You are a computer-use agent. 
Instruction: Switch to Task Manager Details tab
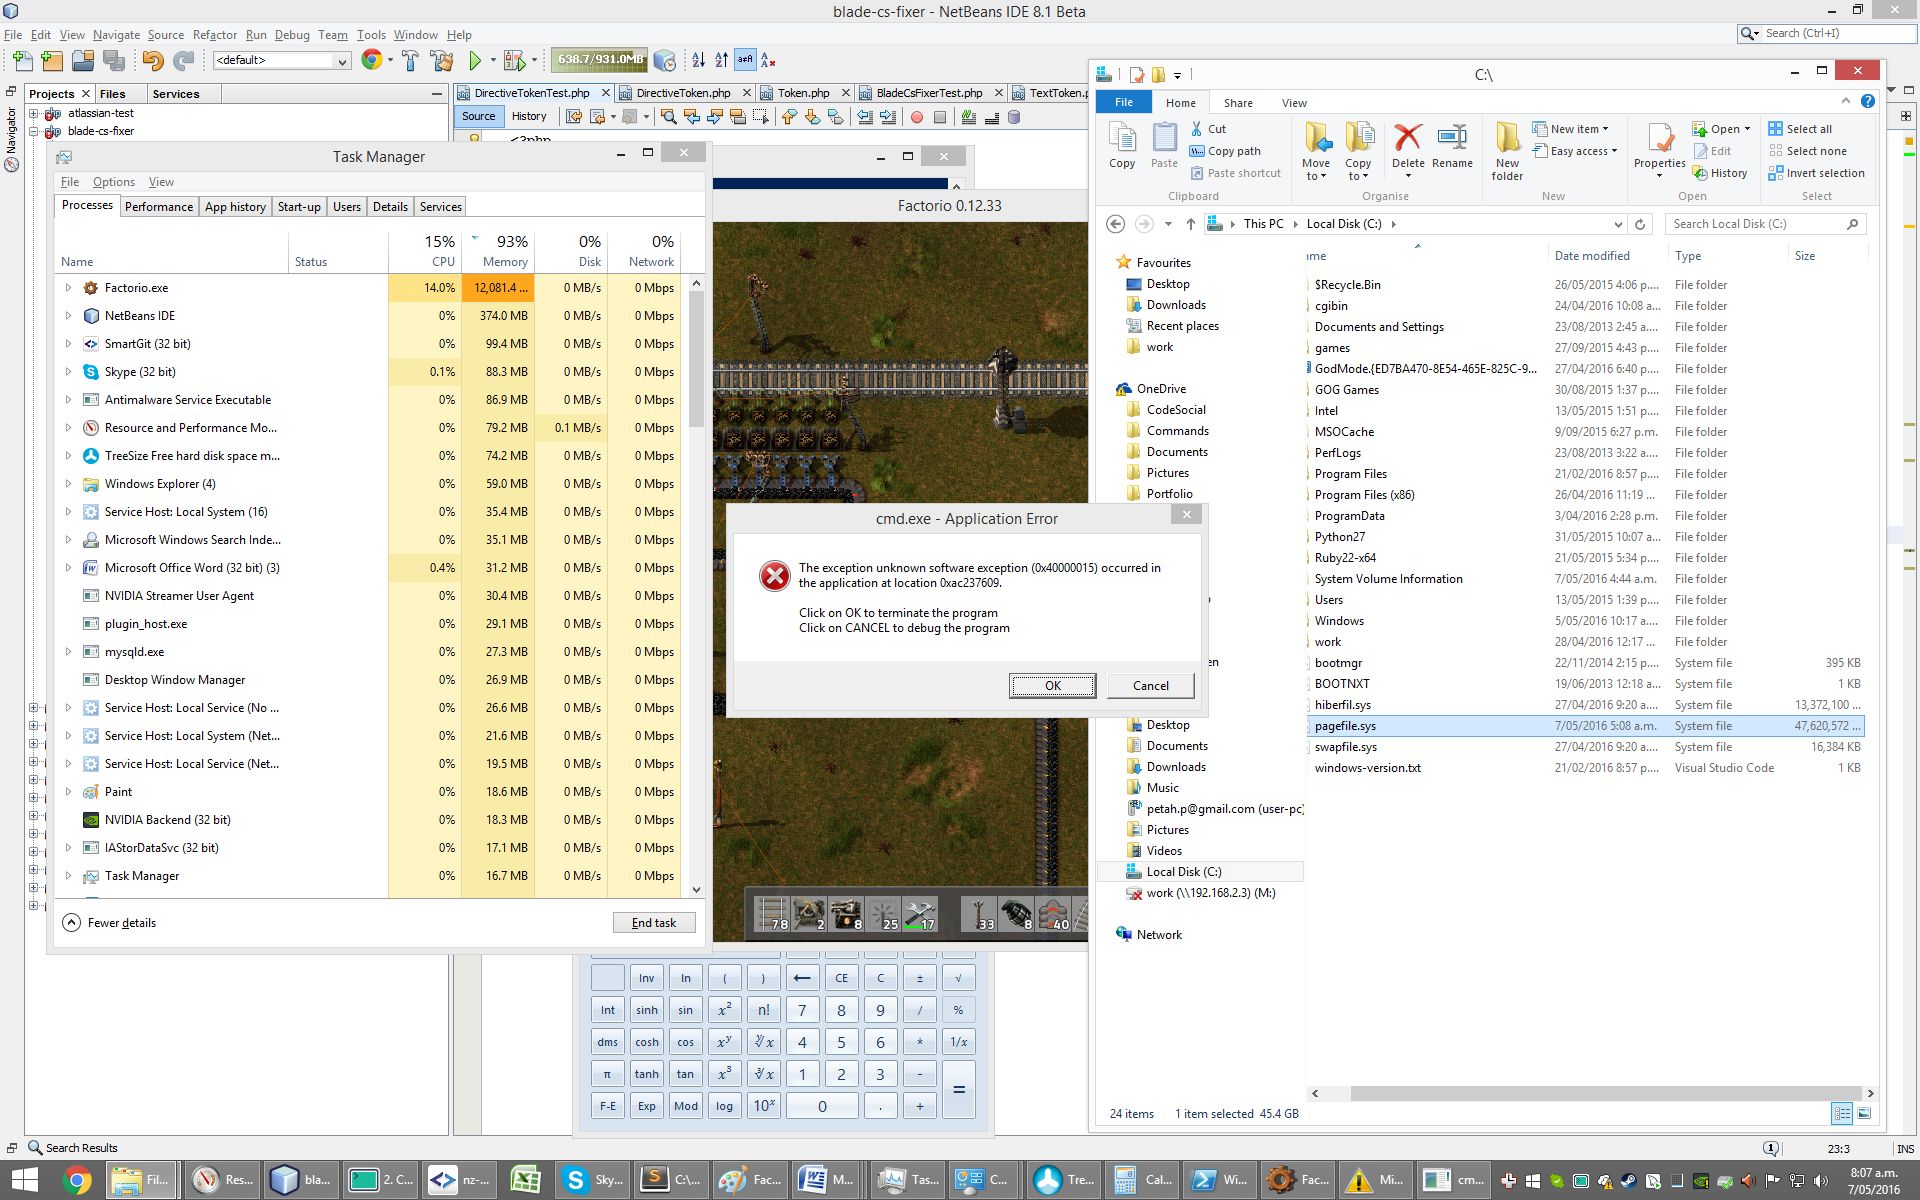tap(390, 207)
